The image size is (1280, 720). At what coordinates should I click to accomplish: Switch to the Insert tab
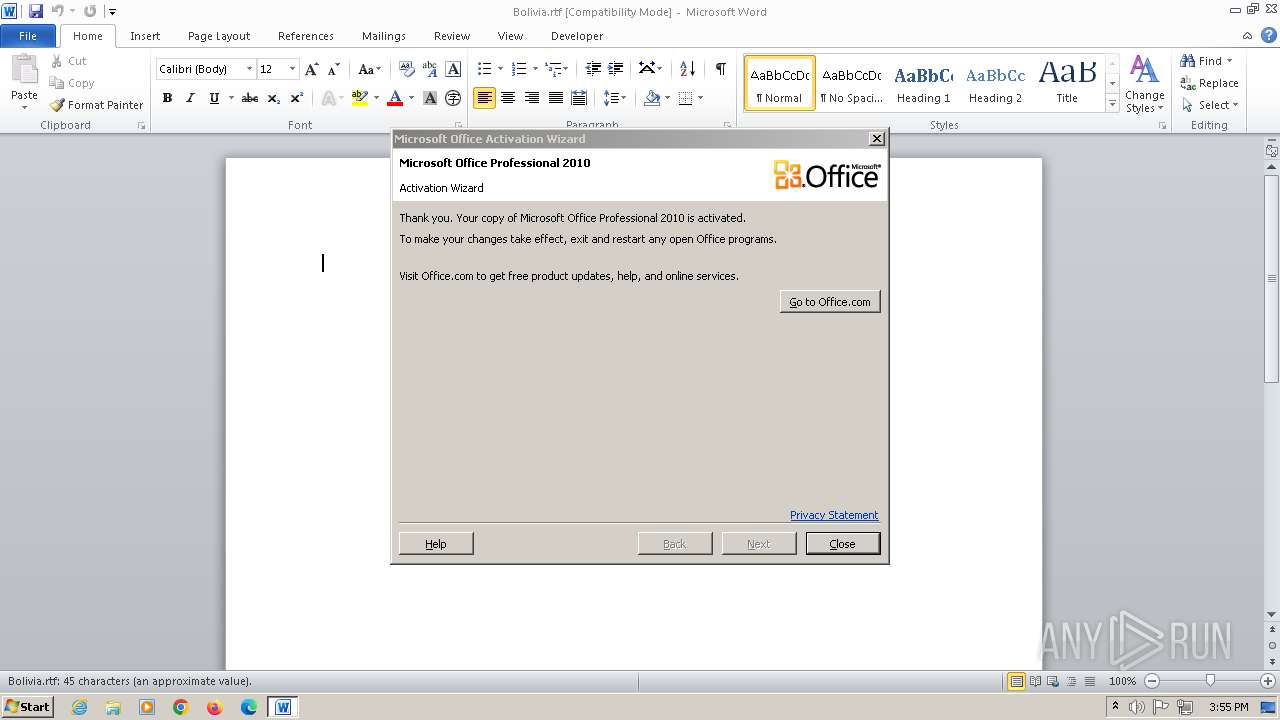(145, 36)
